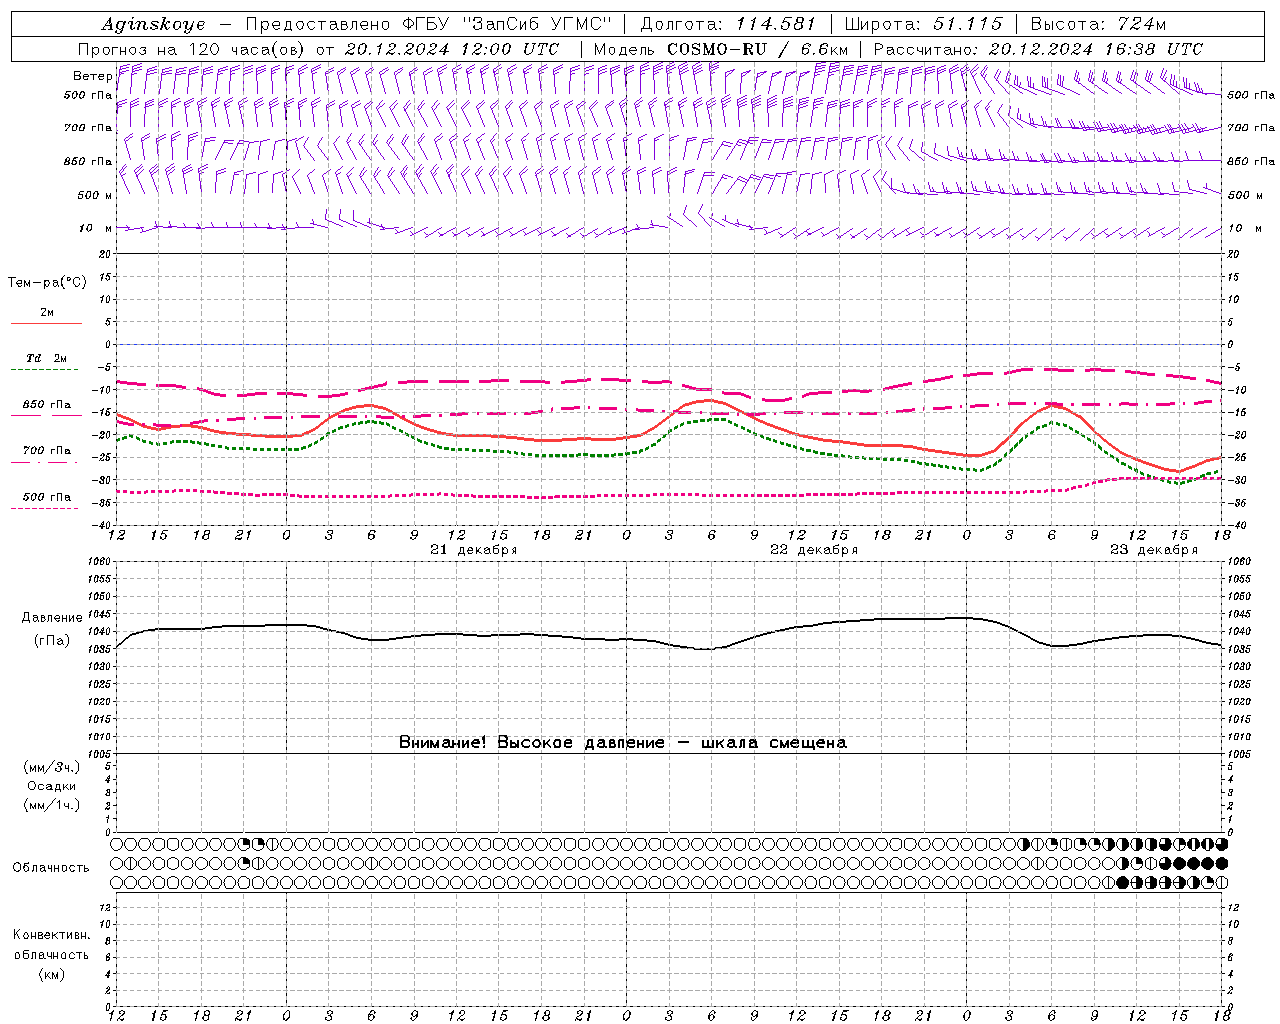Click the '22 декабря' date label
This screenshot has height=1024, width=1280.
coord(814,550)
